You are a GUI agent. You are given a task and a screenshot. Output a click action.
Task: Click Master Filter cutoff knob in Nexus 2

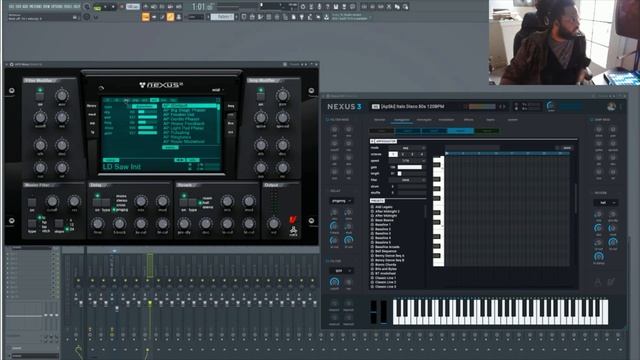(52, 201)
